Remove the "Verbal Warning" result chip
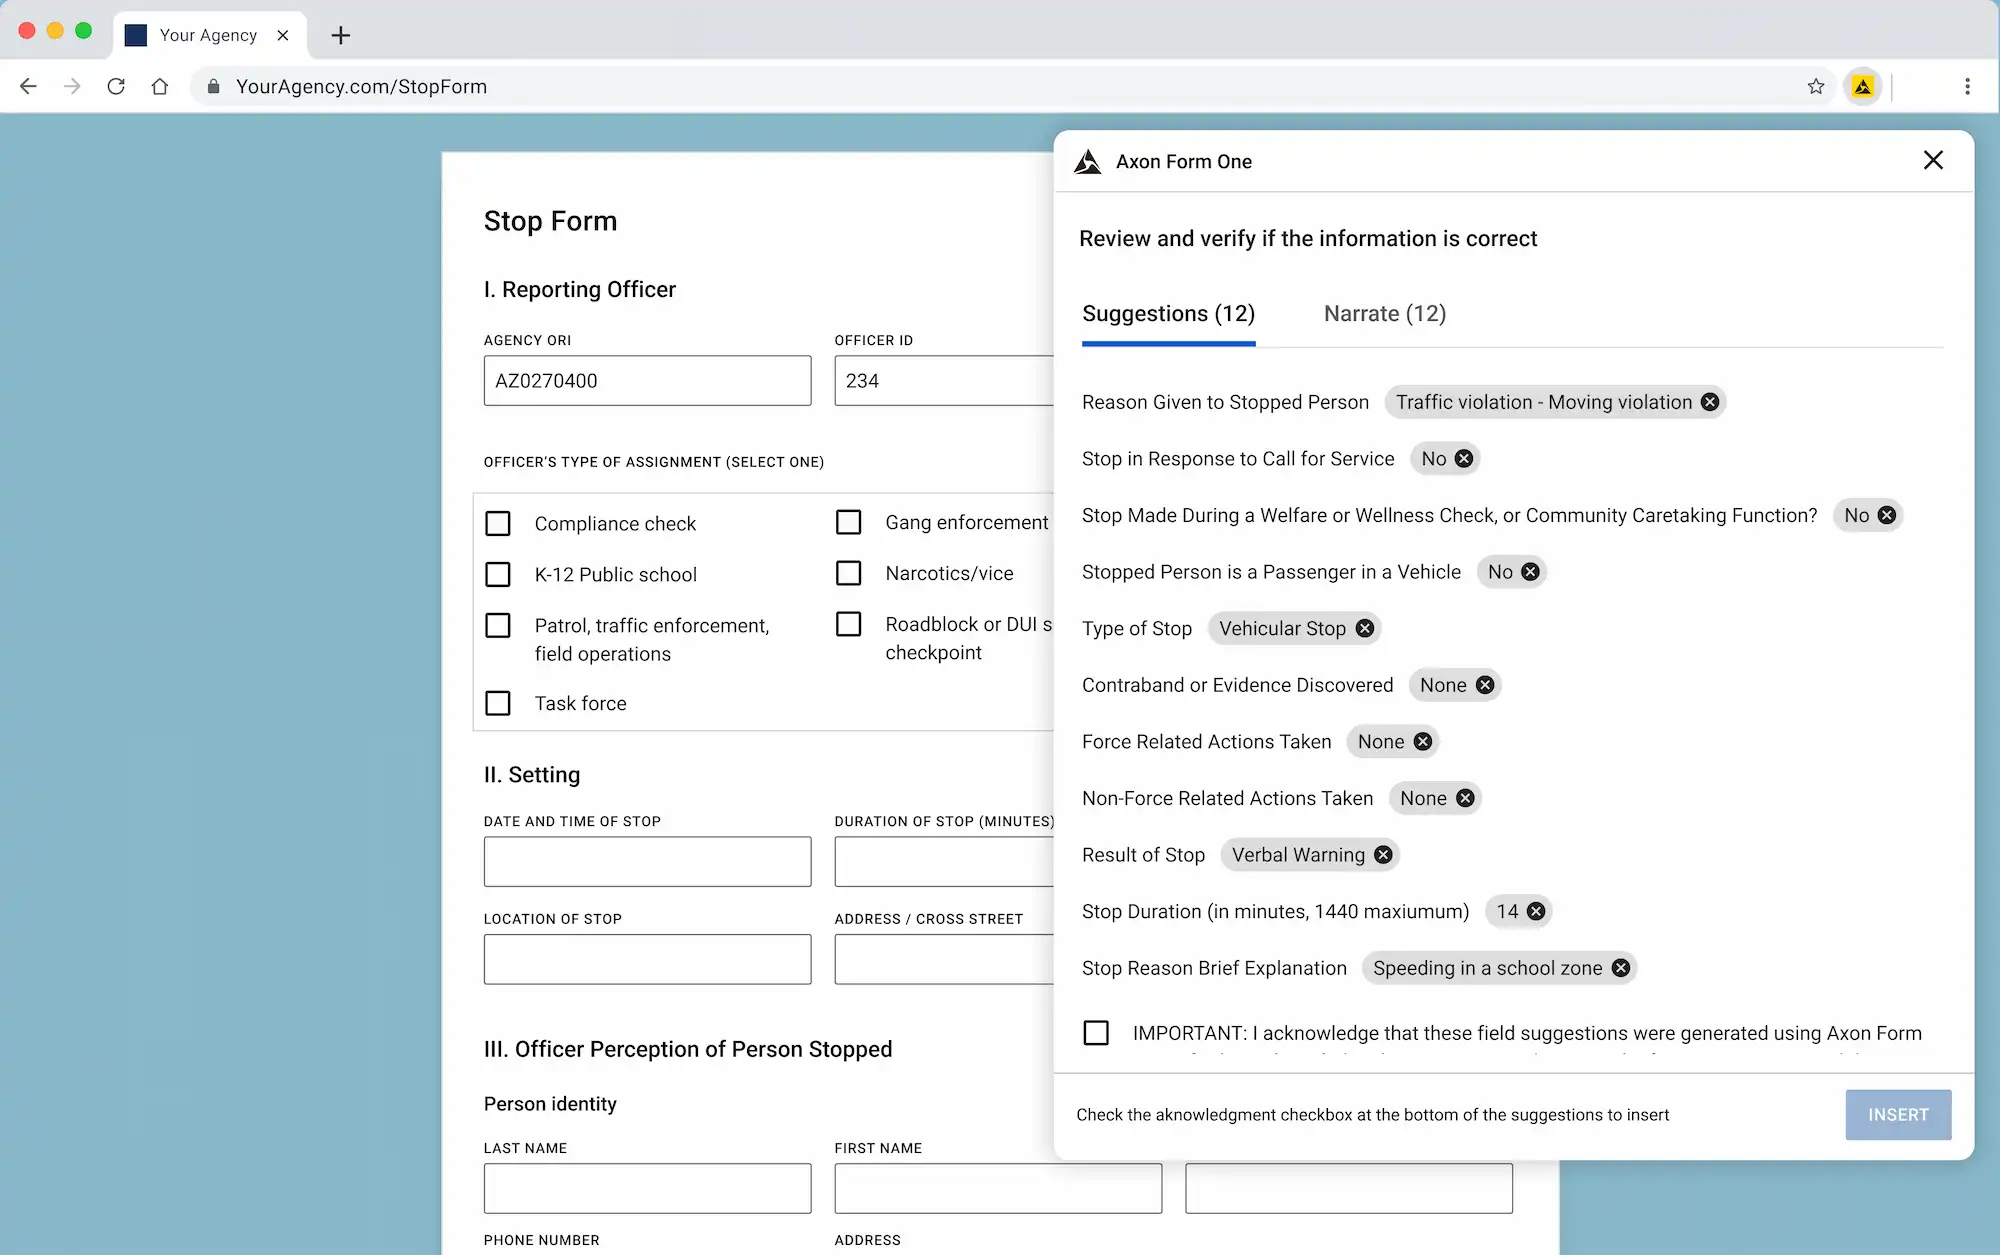Viewport: 2000px width, 1255px height. point(1383,854)
